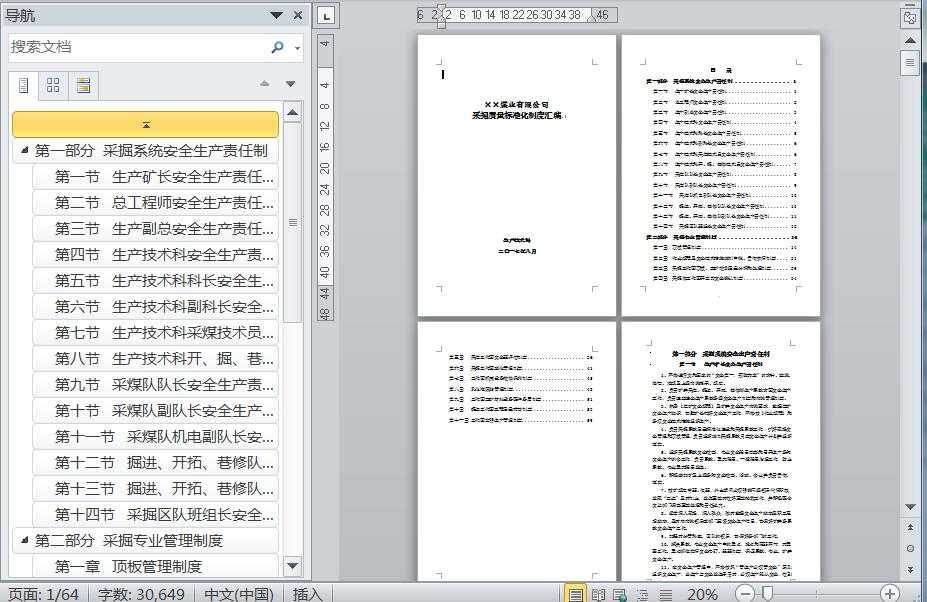Image resolution: width=927 pixels, height=602 pixels.
Task: Click the 20% zoom level button
Action: click(702, 594)
